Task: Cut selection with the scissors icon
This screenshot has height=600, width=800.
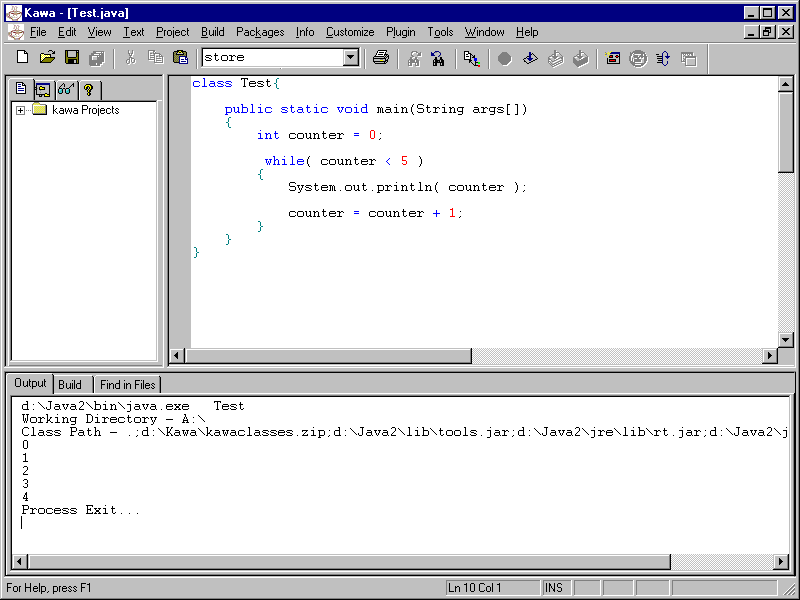Action: (131, 58)
